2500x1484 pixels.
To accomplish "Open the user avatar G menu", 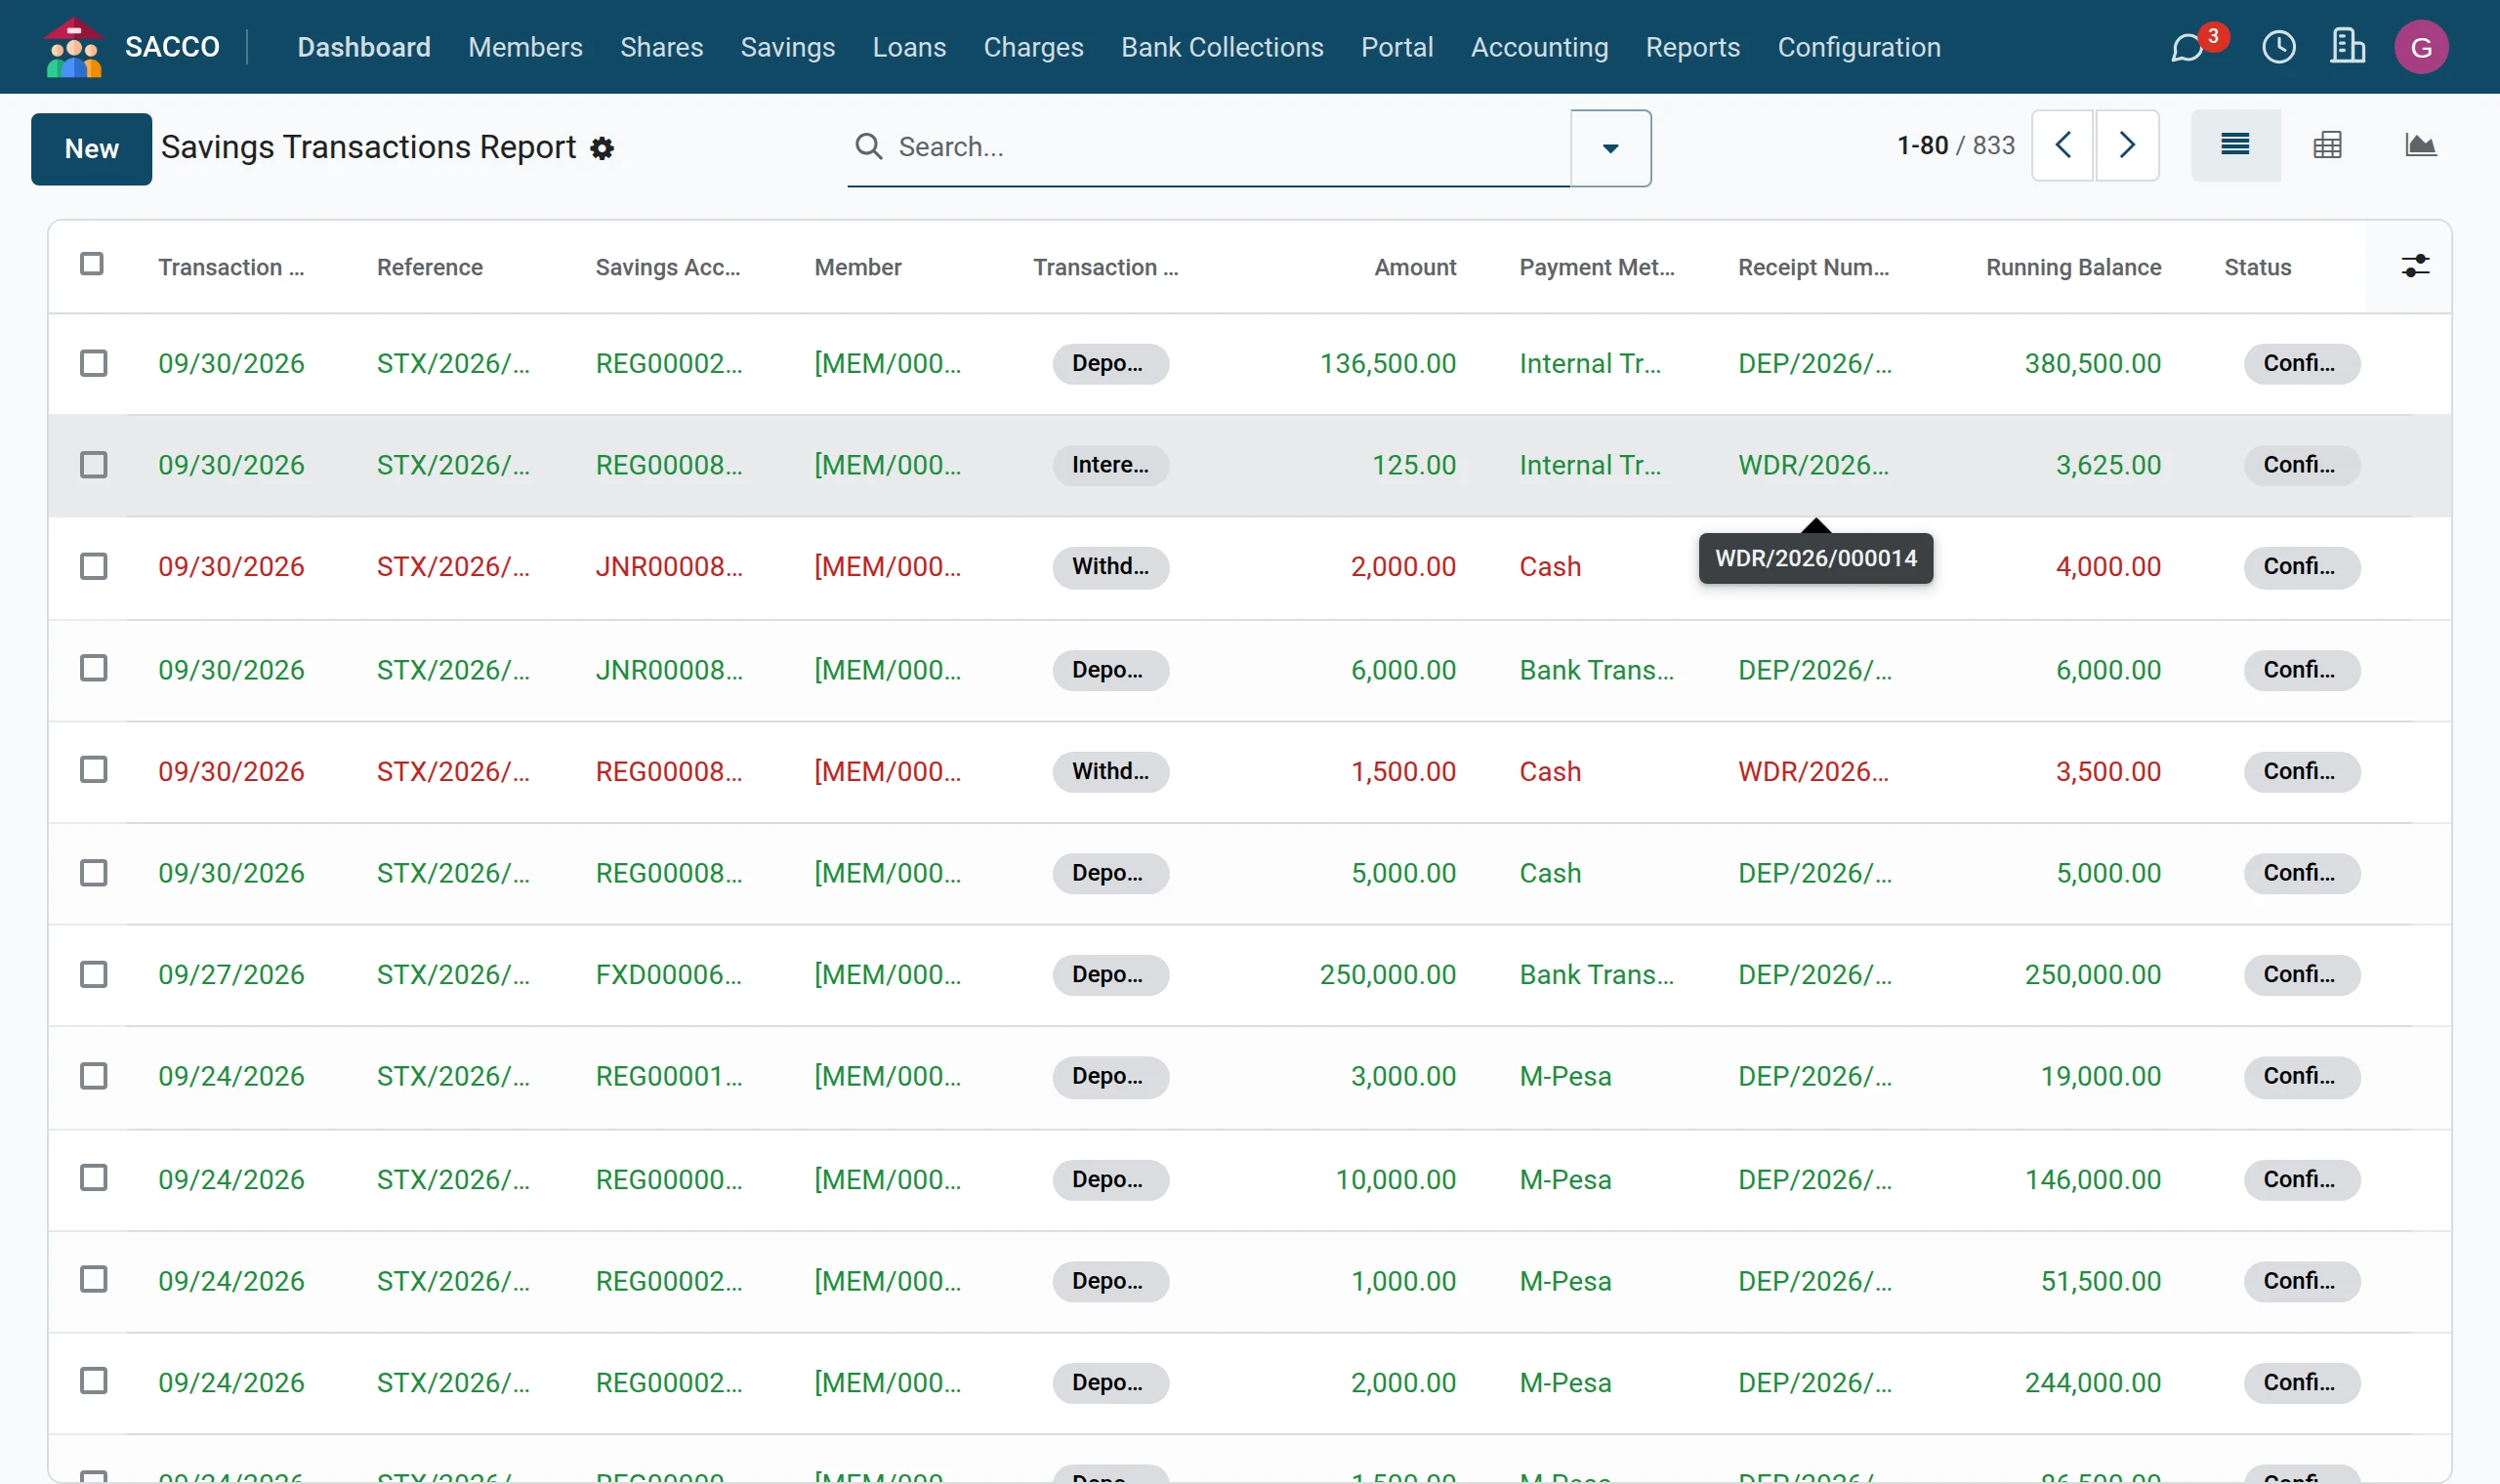I will point(2421,47).
